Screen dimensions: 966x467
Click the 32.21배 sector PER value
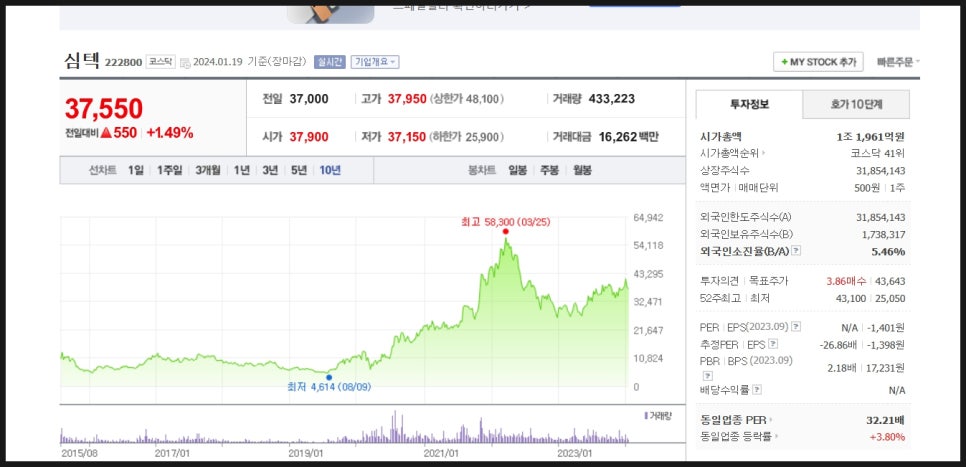885,420
